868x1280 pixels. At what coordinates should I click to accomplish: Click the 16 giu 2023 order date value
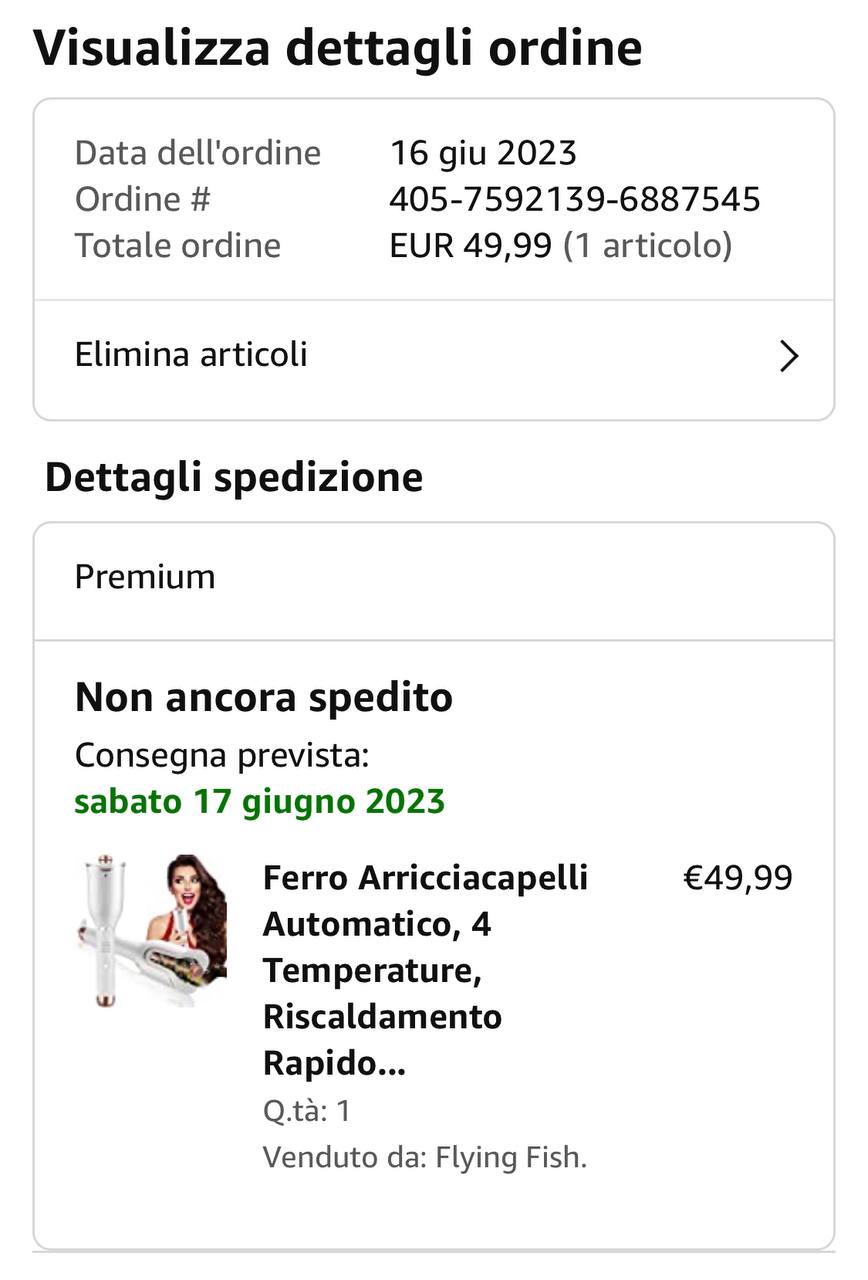[483, 153]
